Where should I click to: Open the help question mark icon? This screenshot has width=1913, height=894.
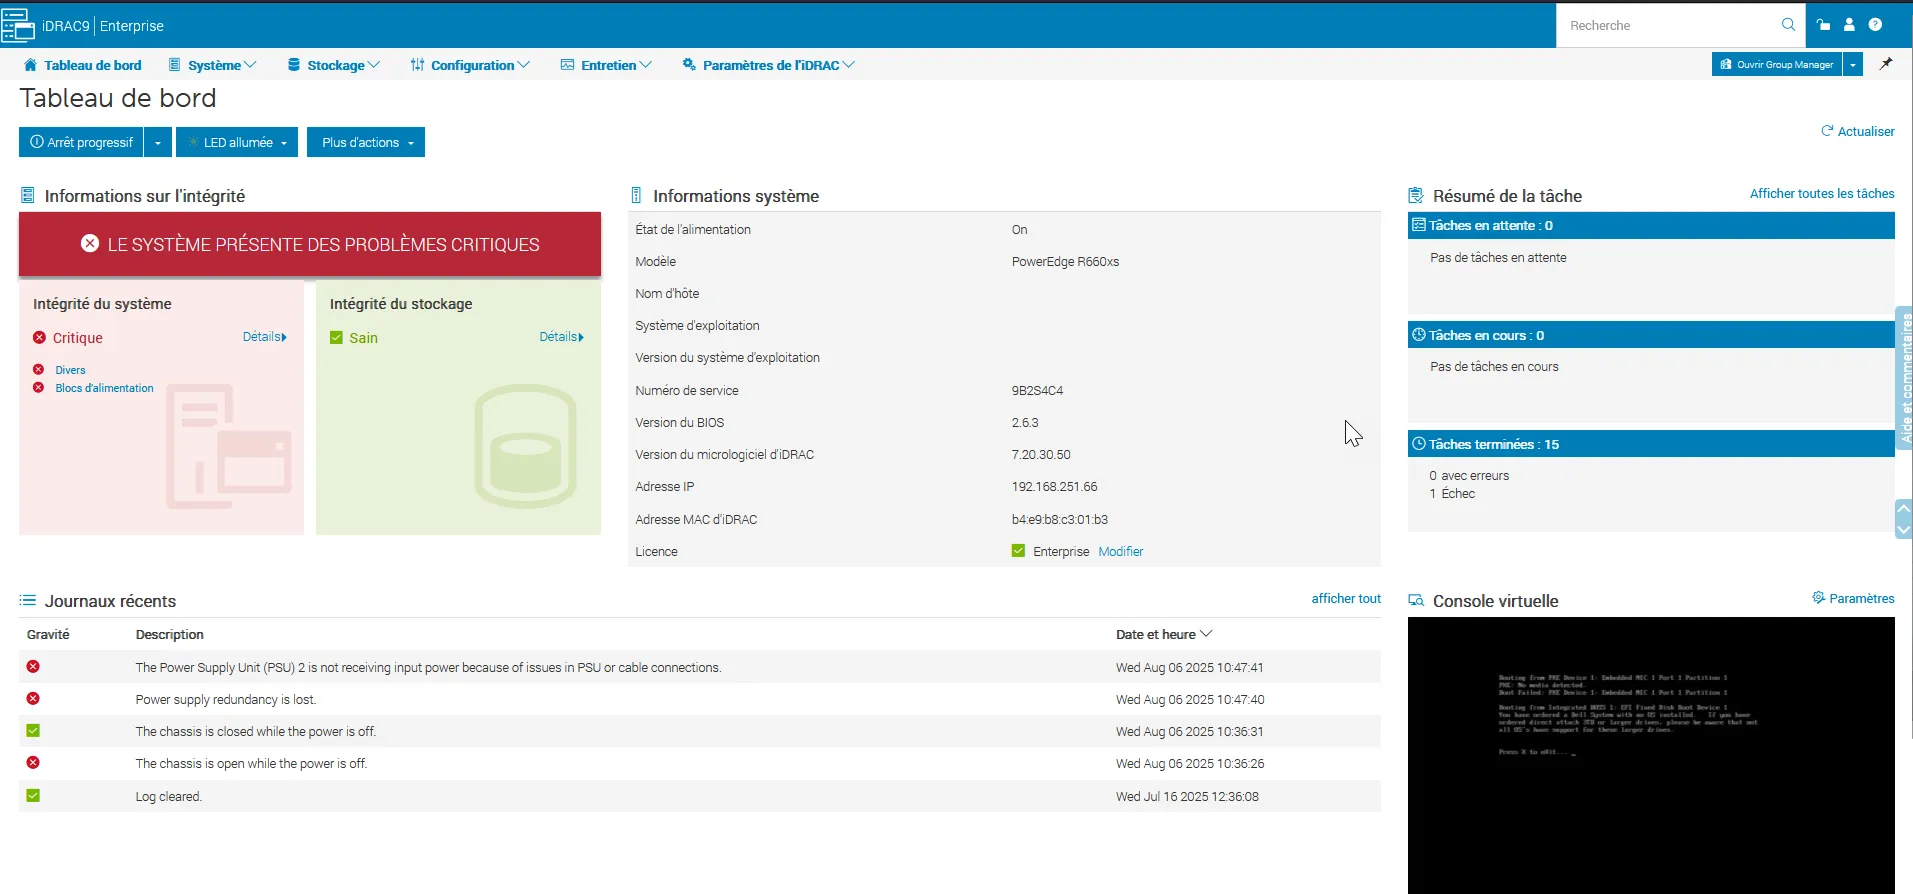(x=1875, y=25)
